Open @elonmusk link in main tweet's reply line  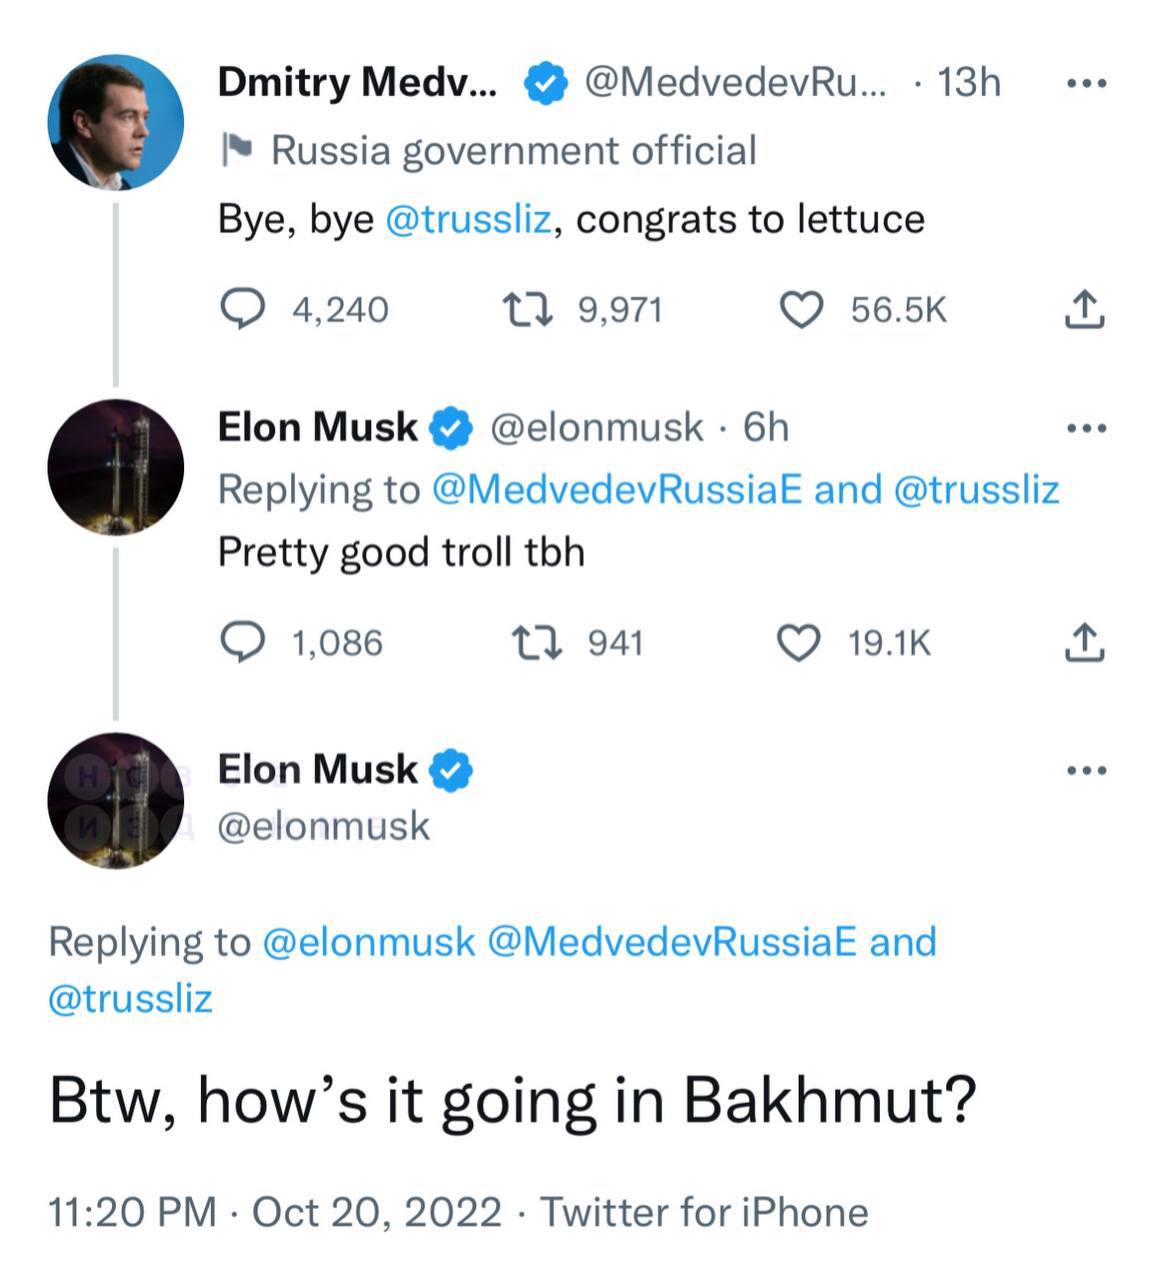(368, 942)
